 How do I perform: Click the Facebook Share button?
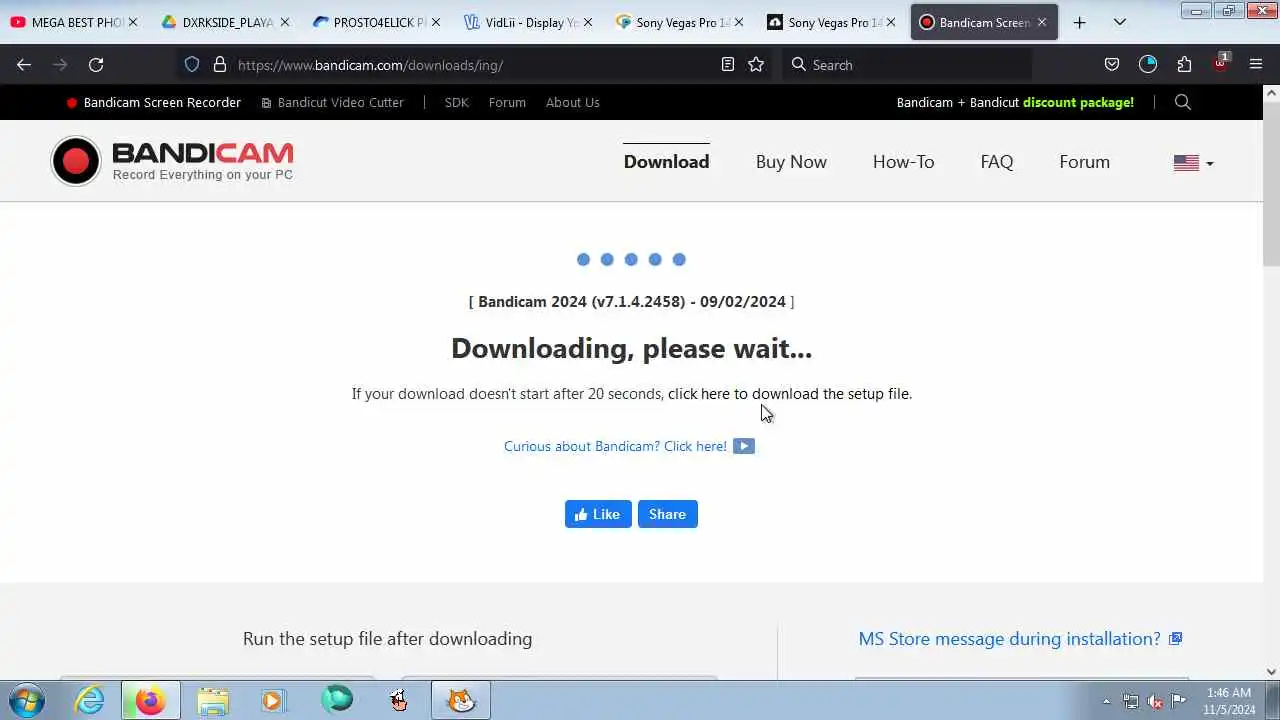tap(667, 514)
